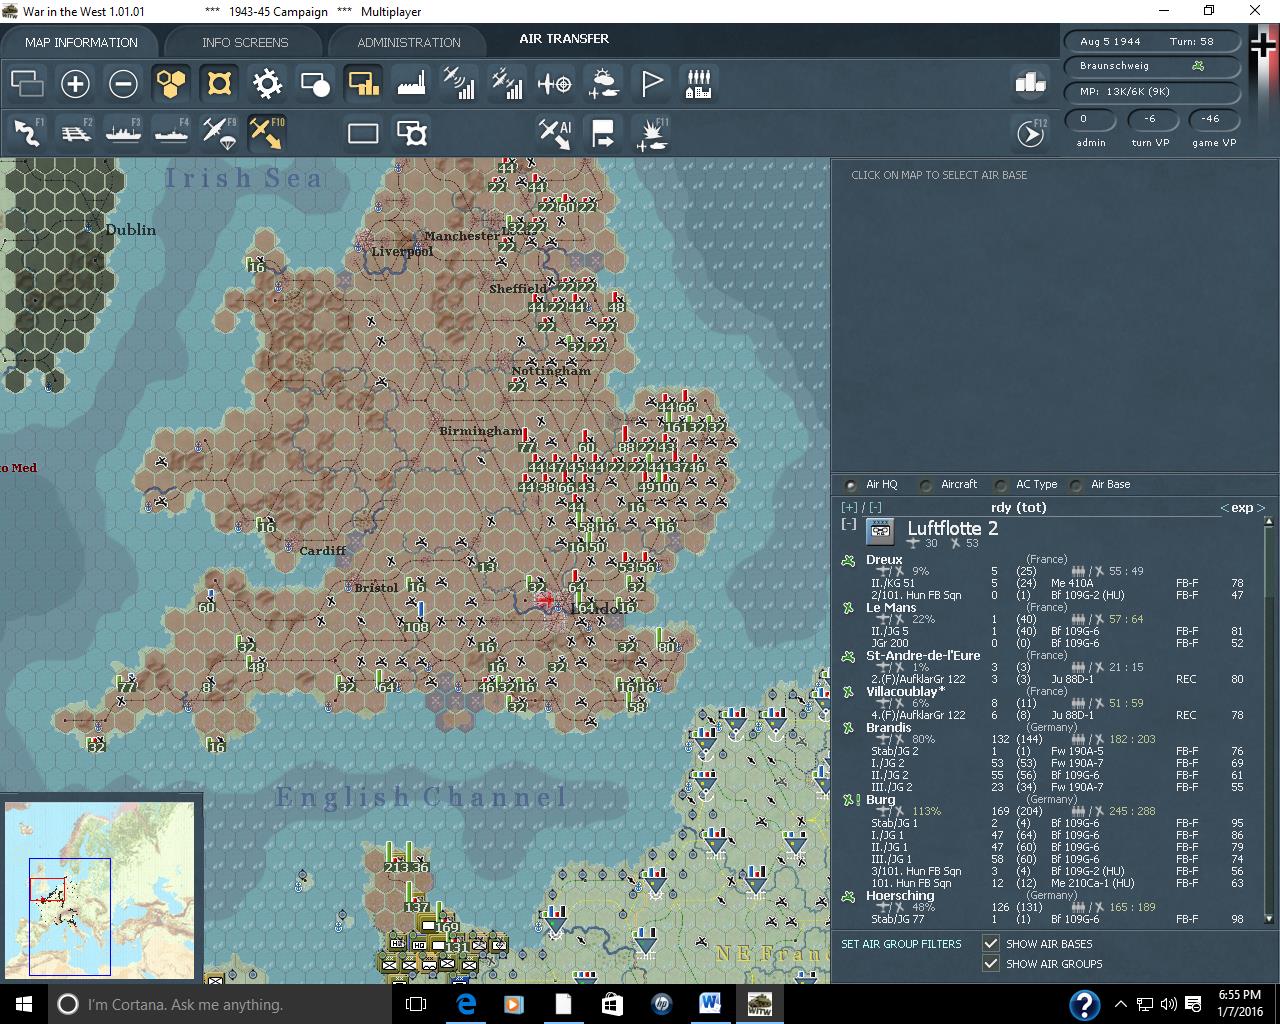1280x1024 pixels.
Task: Click the Luftflotte 2 HQ unit icon
Action: tap(880, 530)
